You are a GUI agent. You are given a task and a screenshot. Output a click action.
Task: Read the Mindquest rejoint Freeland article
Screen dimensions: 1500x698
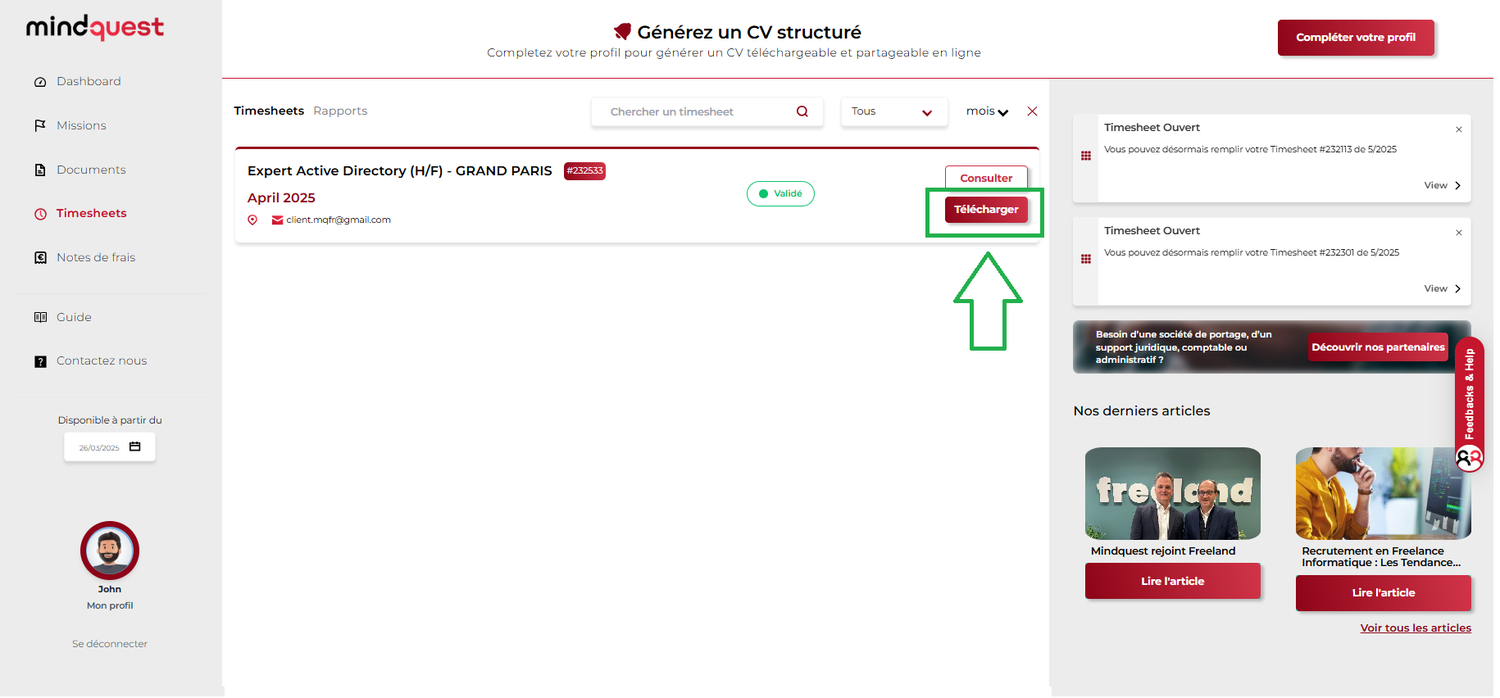pos(1173,581)
